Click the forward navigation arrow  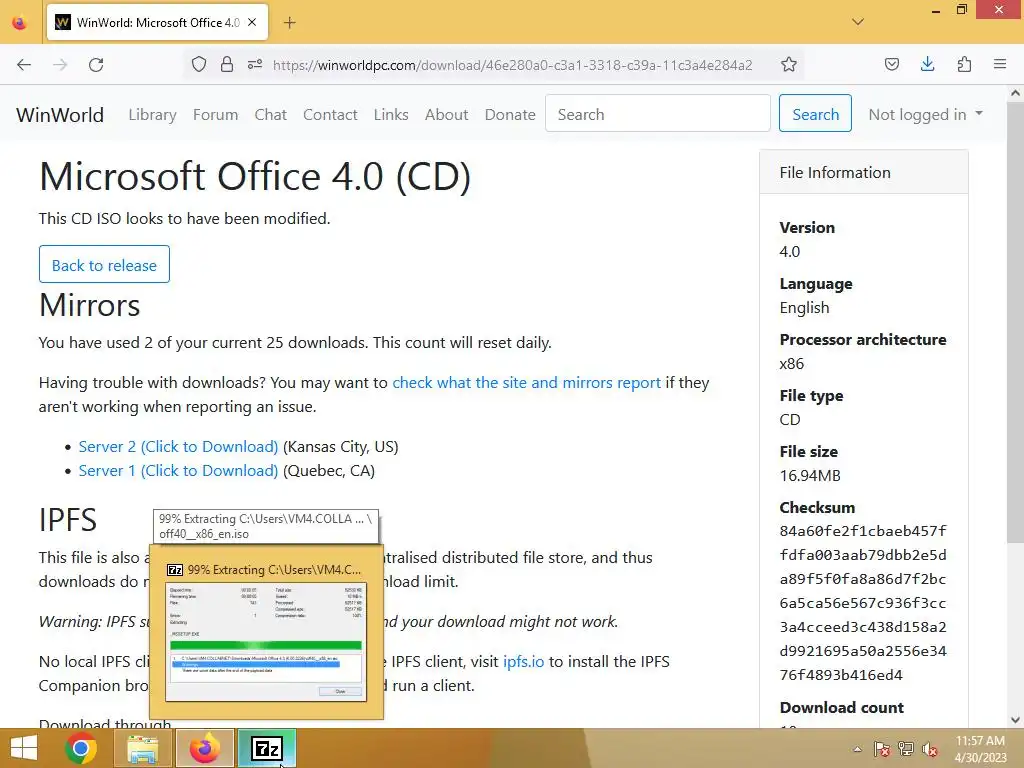tap(60, 65)
